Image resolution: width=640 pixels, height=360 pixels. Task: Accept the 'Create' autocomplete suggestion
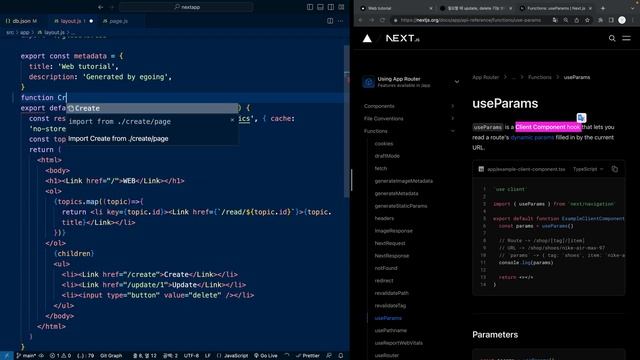(x=152, y=108)
